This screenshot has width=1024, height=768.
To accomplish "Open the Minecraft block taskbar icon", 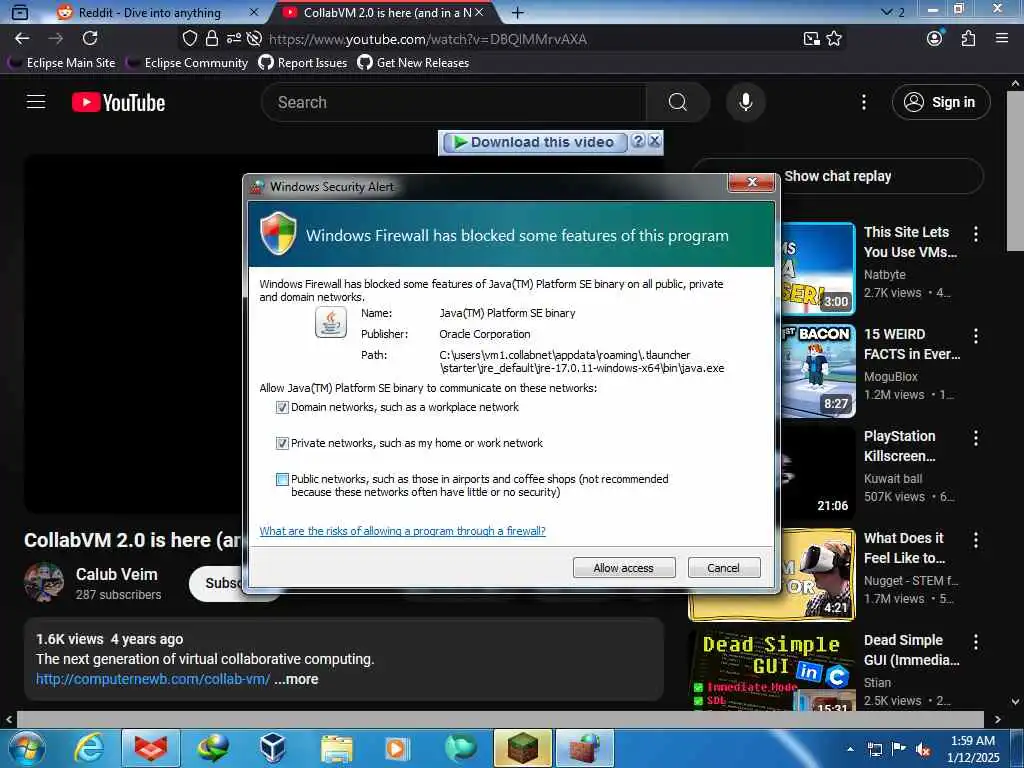I will tap(522, 748).
